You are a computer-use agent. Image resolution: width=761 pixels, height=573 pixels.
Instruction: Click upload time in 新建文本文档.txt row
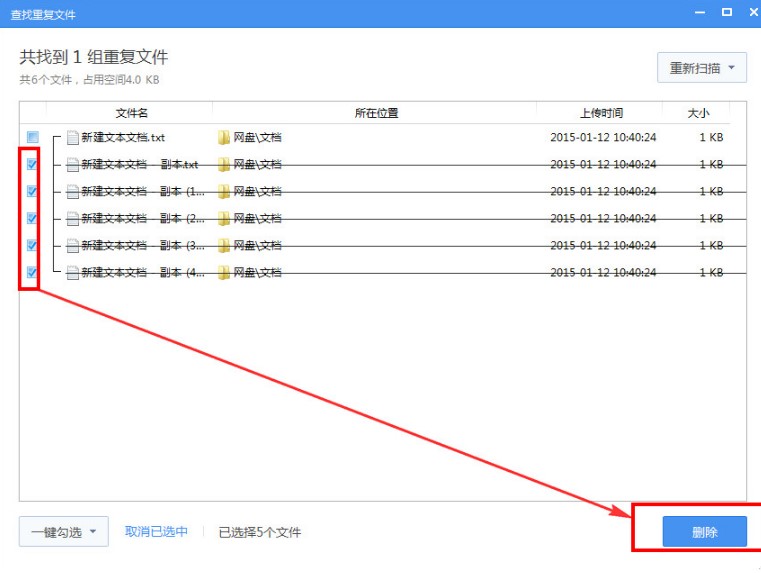(603, 138)
